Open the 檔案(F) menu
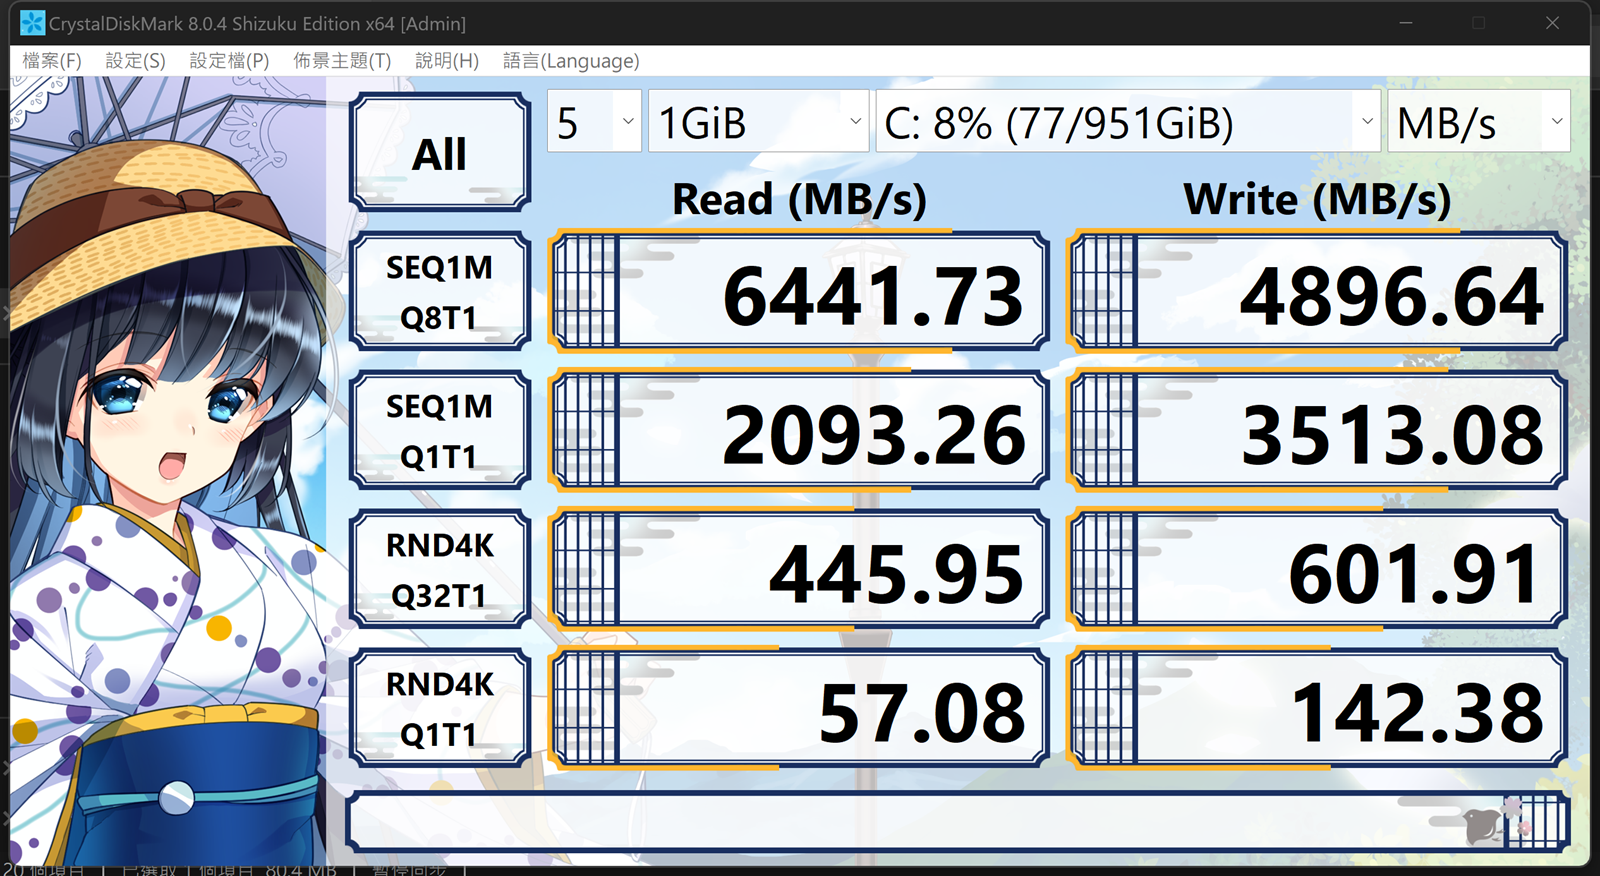 point(52,61)
